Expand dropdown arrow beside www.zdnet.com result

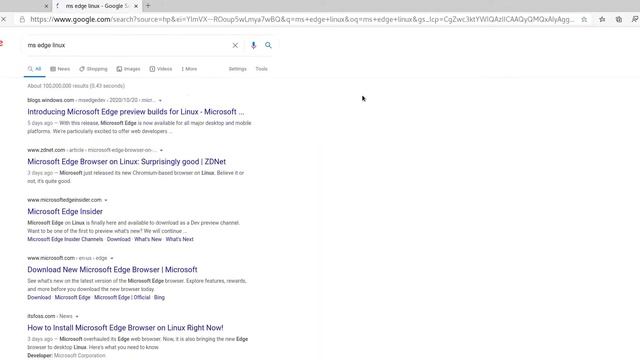tap(161, 150)
